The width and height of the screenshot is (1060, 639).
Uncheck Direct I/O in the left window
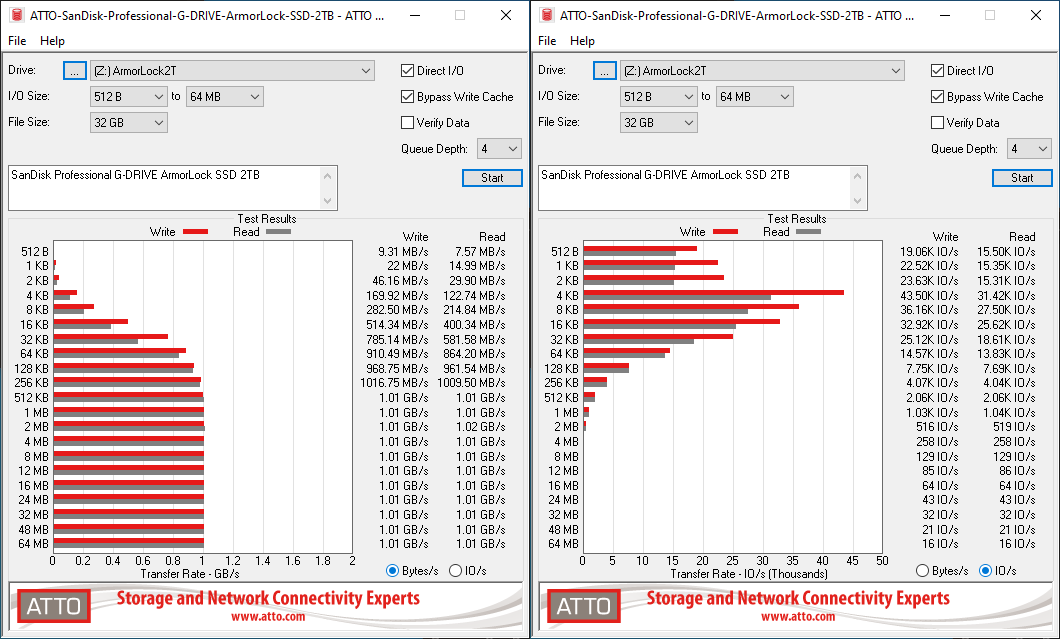[x=408, y=71]
